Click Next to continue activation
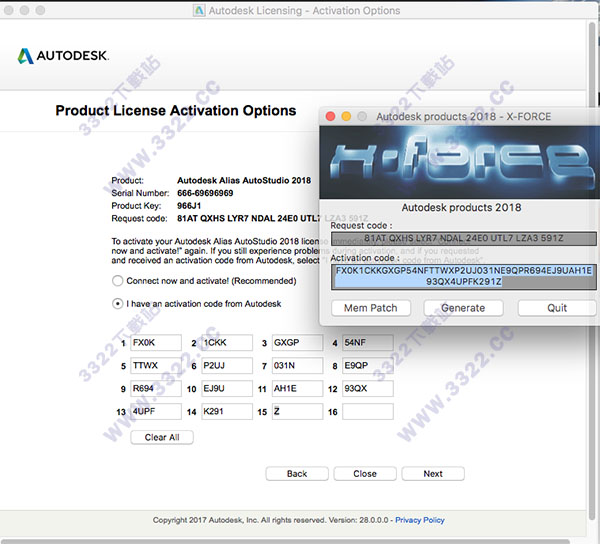 [433, 474]
